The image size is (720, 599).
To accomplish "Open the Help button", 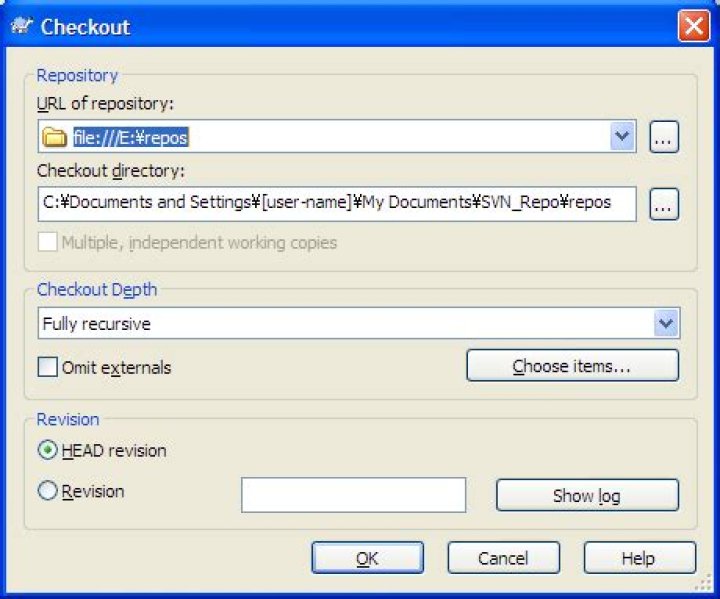I will pos(640,558).
